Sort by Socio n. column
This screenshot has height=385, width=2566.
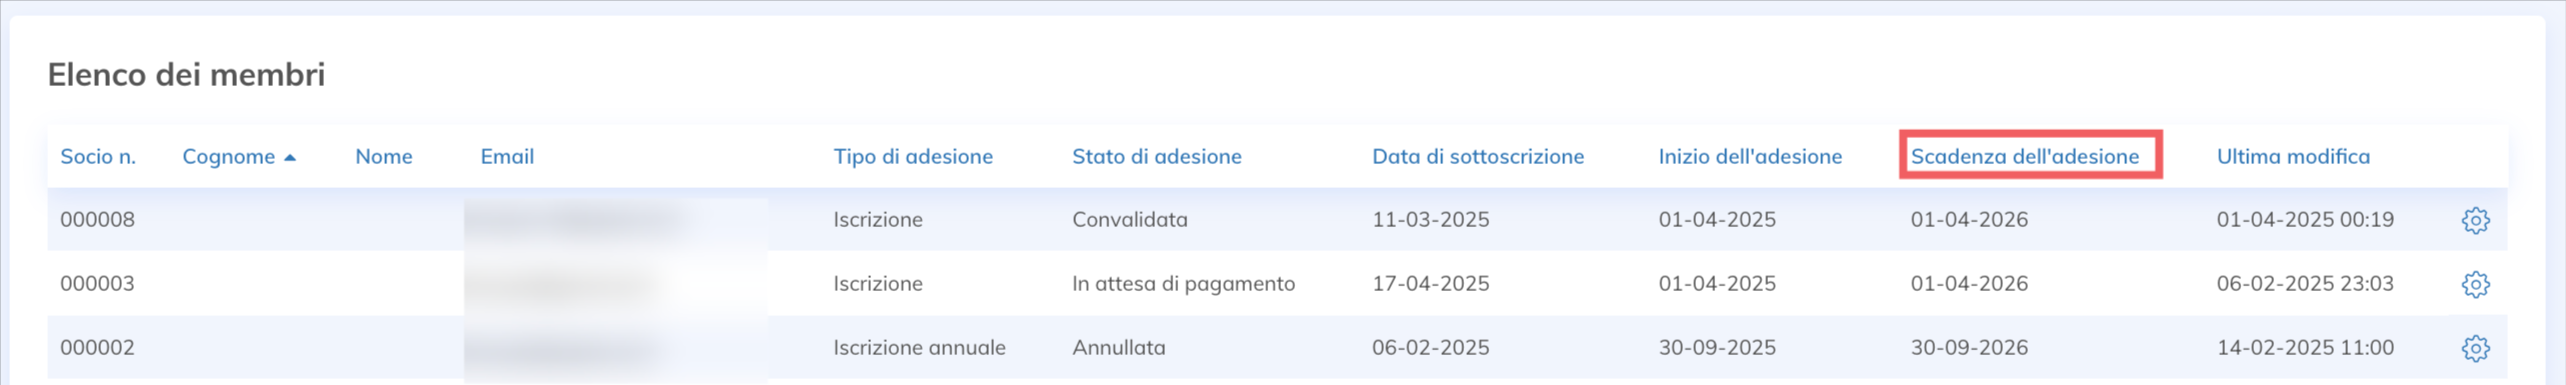click(98, 157)
